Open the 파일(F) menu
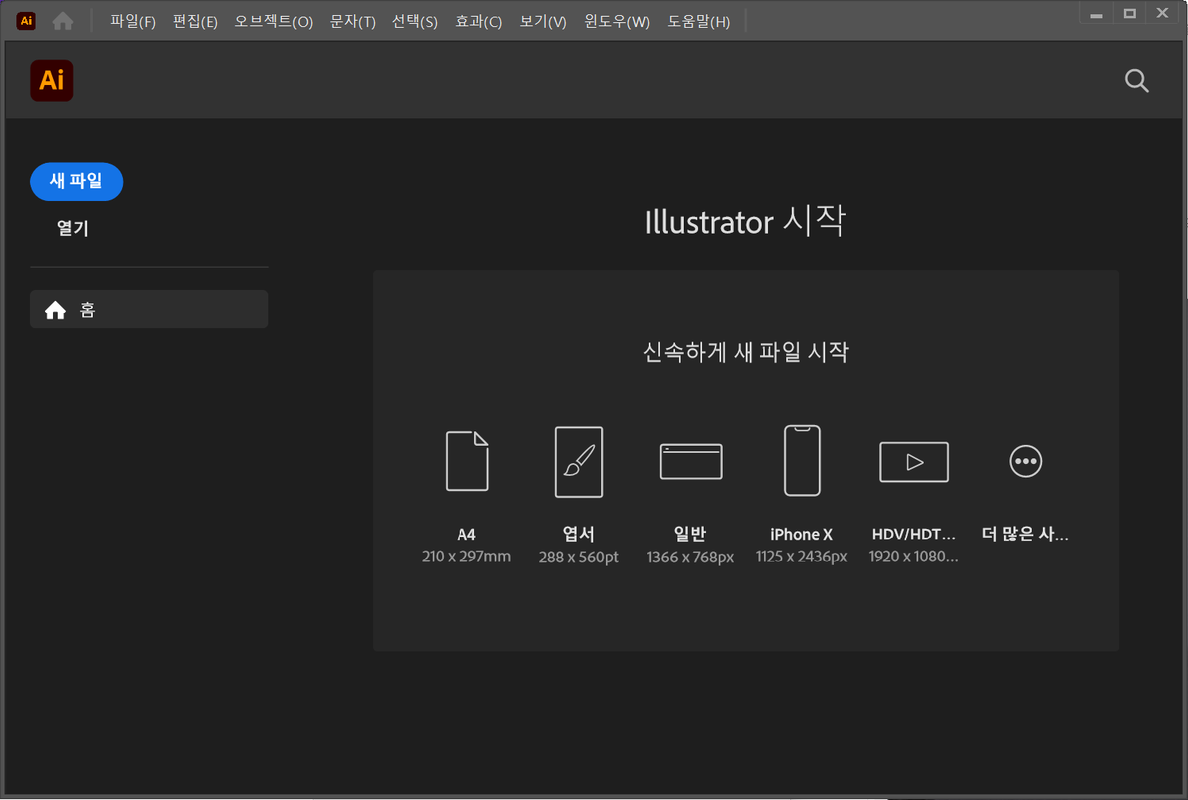1188x800 pixels. click(133, 21)
